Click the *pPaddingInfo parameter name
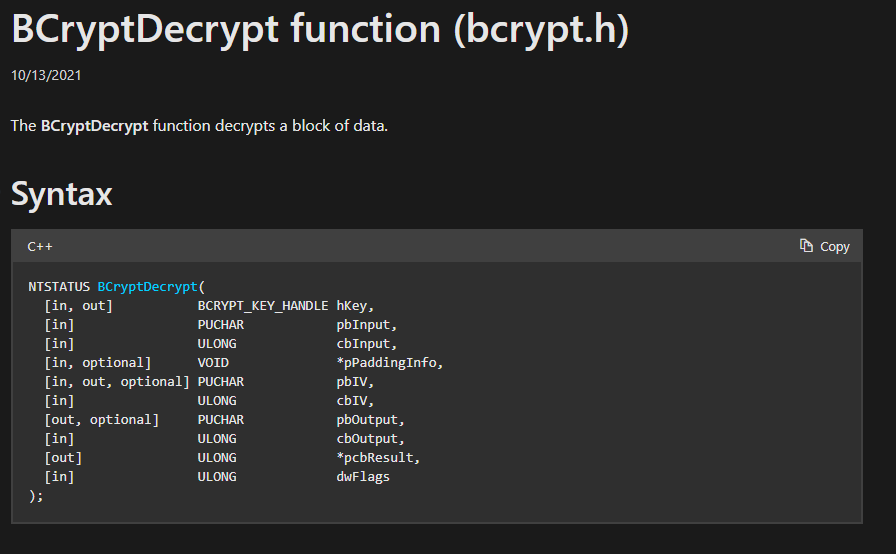 click(389, 363)
